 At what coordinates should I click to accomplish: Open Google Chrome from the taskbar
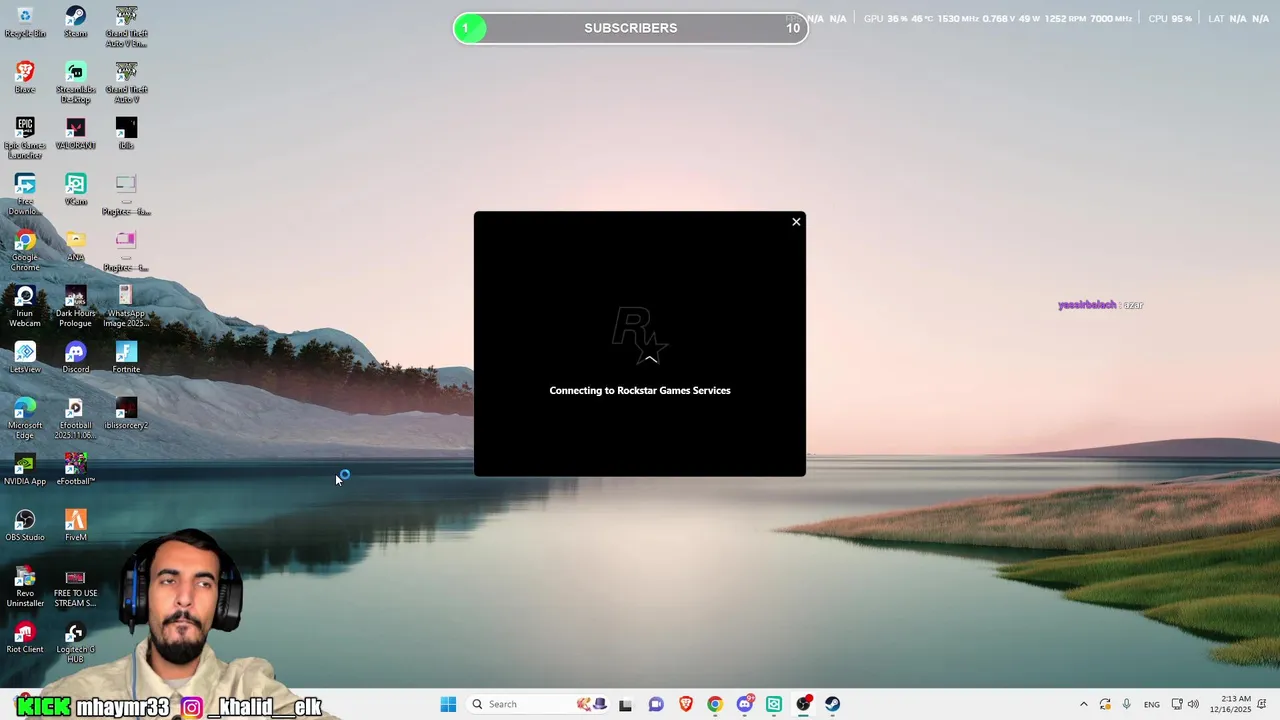[714, 704]
